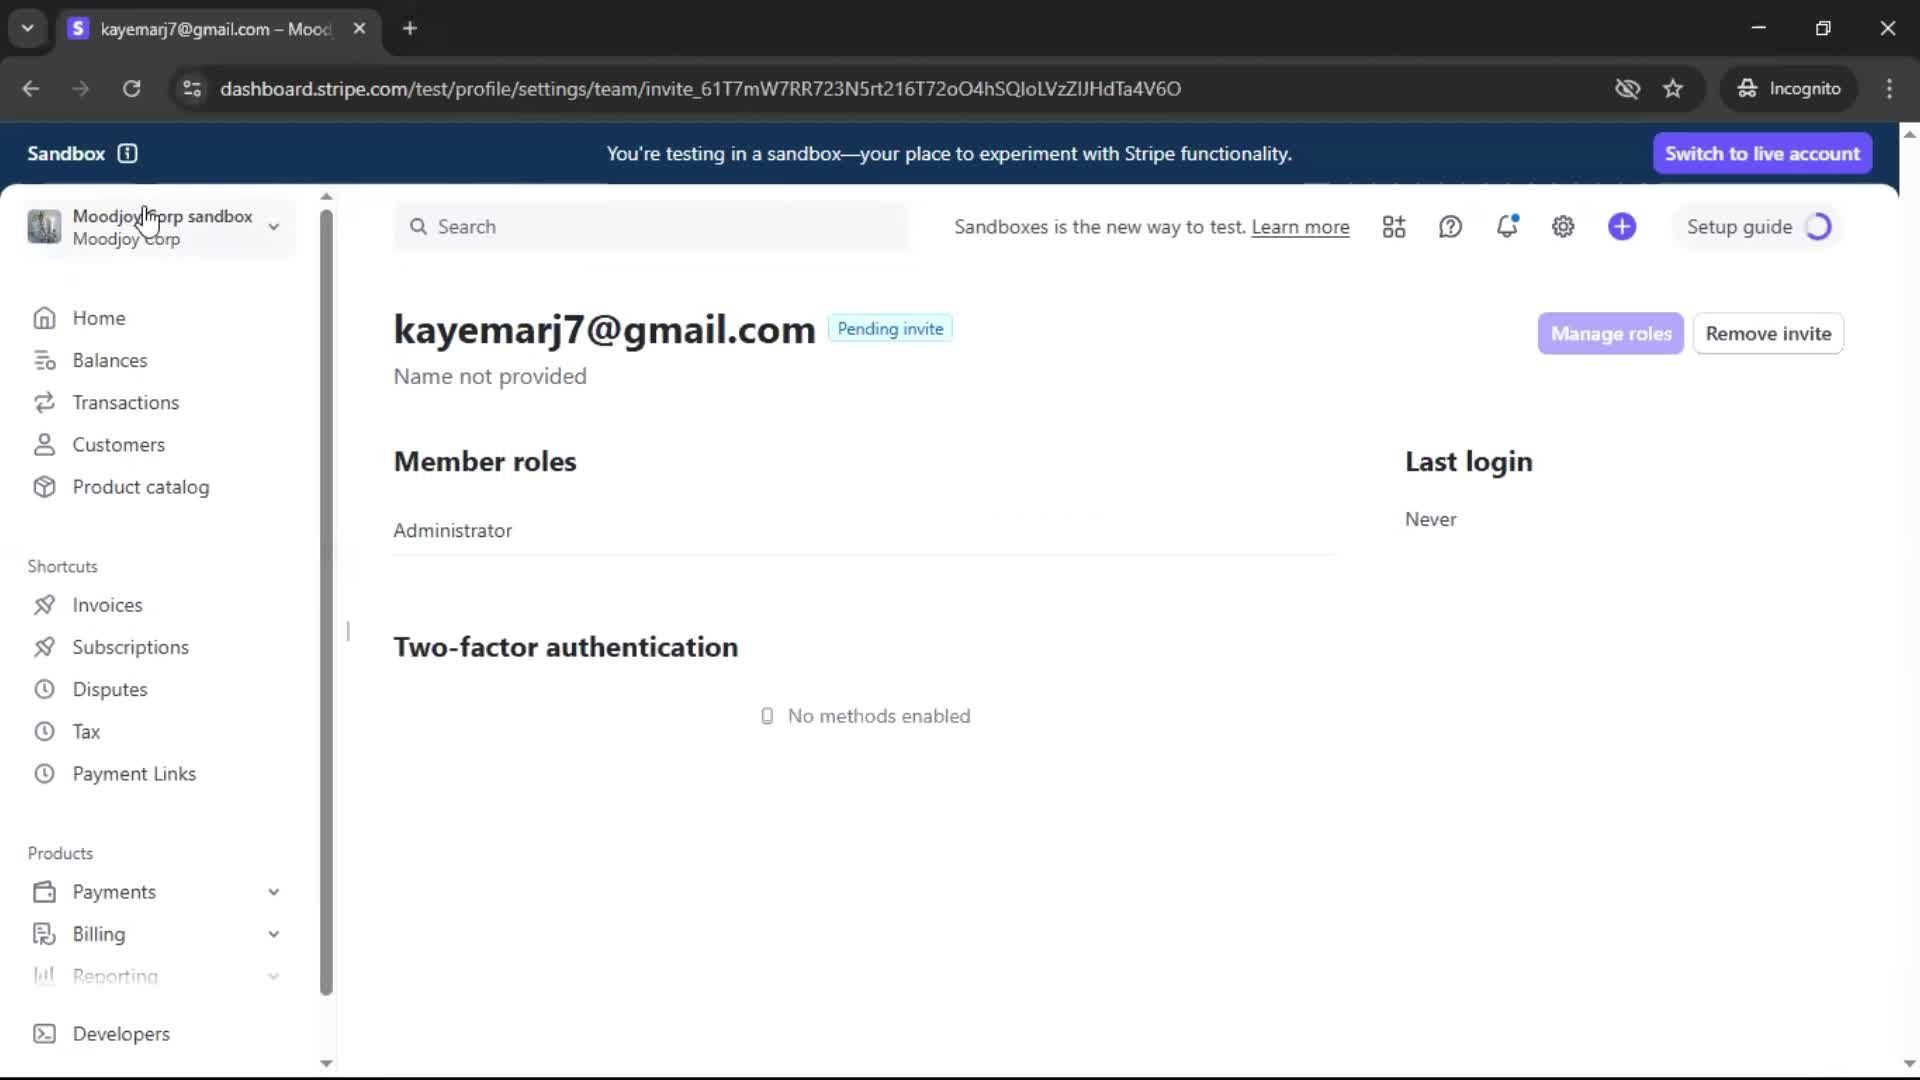Go to the Customers menu item
Screen dimensions: 1920x1080
118,445
